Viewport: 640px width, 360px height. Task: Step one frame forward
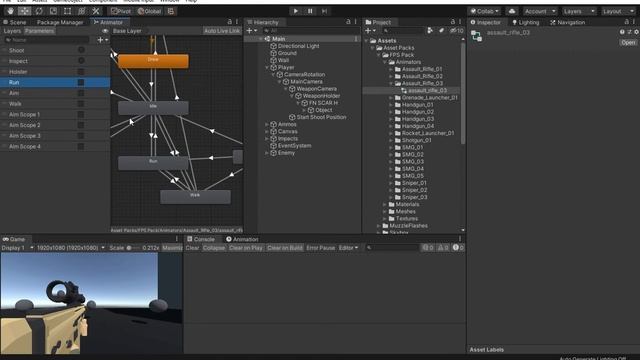[324, 11]
